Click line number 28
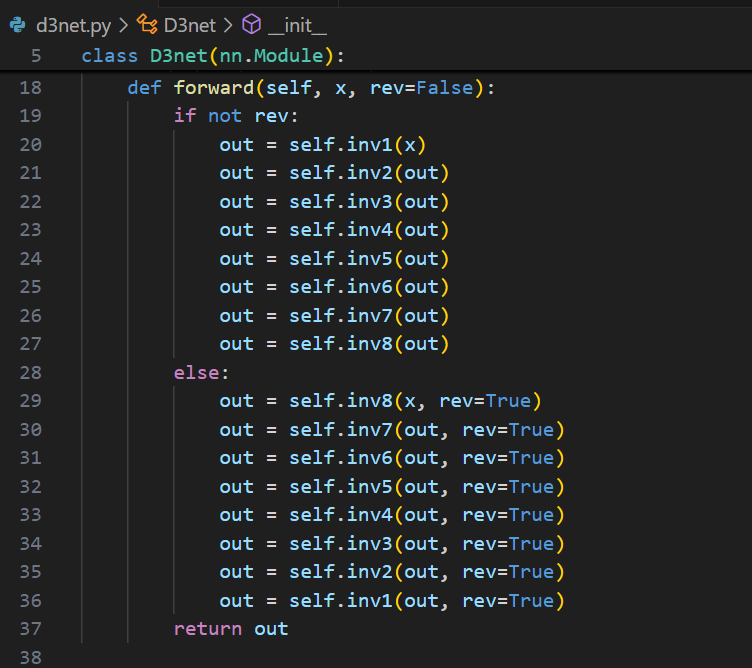Image resolution: width=752 pixels, height=668 pixels. (x=30, y=373)
